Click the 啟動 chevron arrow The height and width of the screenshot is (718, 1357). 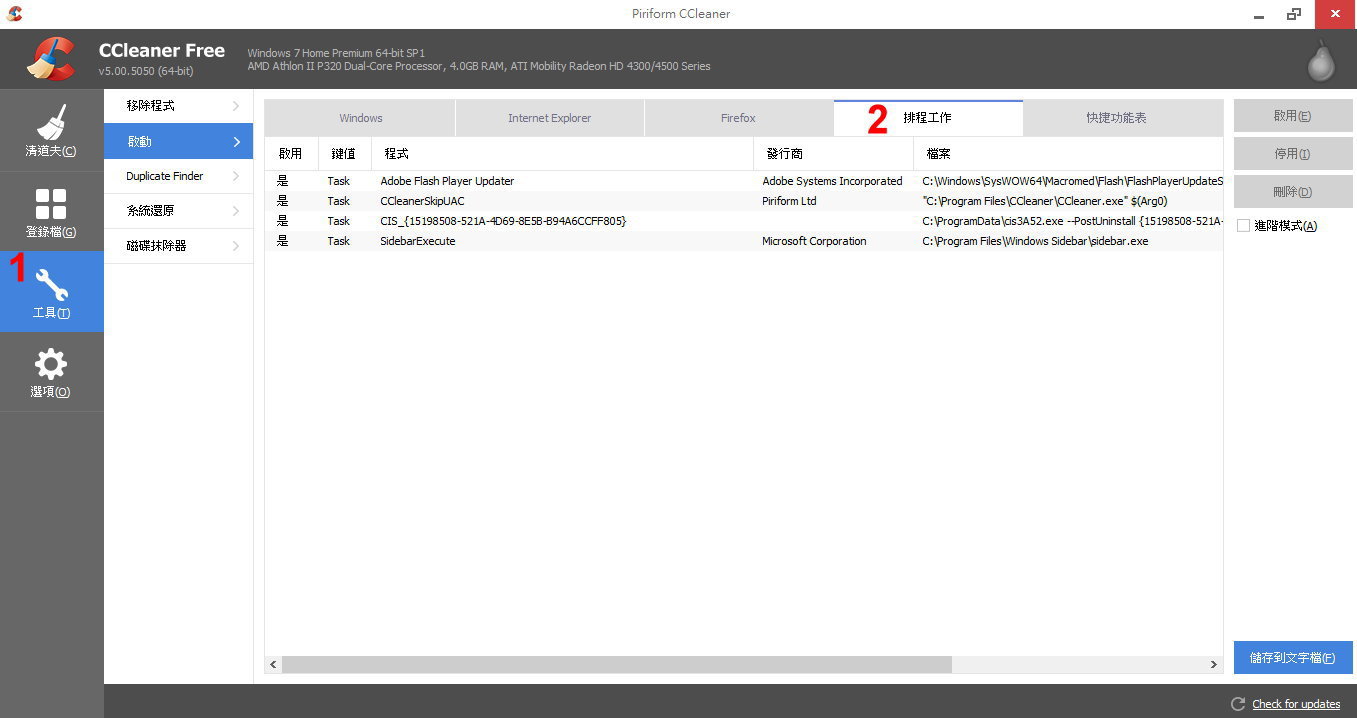click(x=236, y=141)
